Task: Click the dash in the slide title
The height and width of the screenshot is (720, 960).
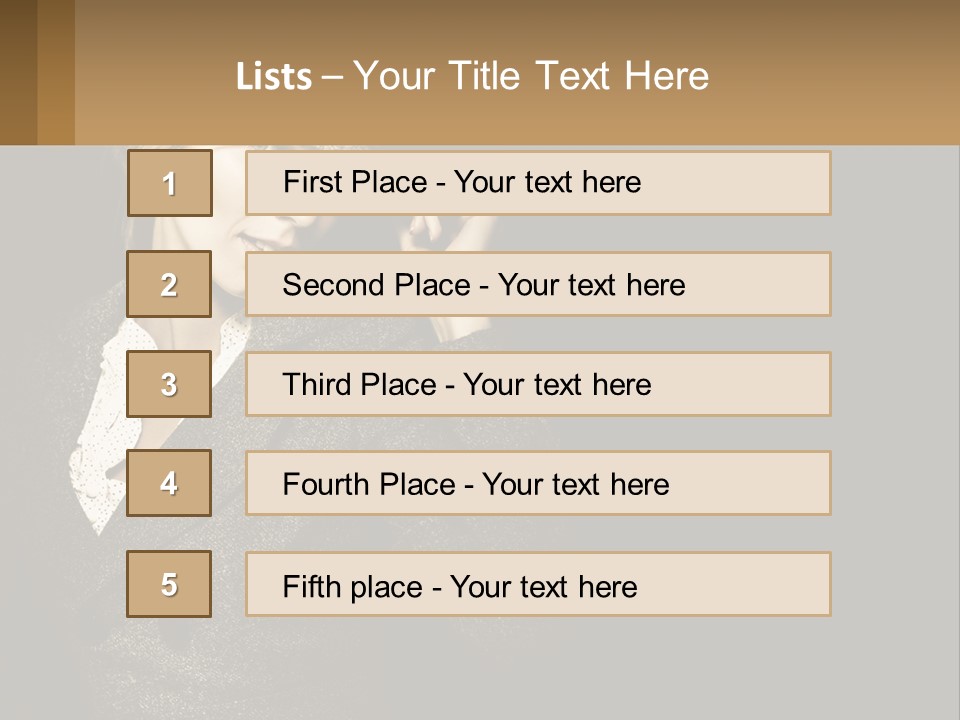Action: pos(332,77)
